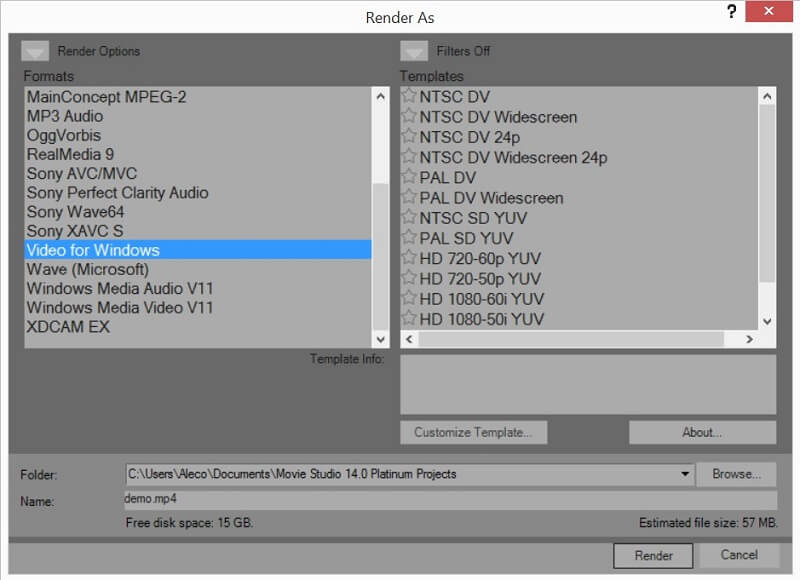
Task: Select the NTSC DV template name
Action: click(455, 97)
